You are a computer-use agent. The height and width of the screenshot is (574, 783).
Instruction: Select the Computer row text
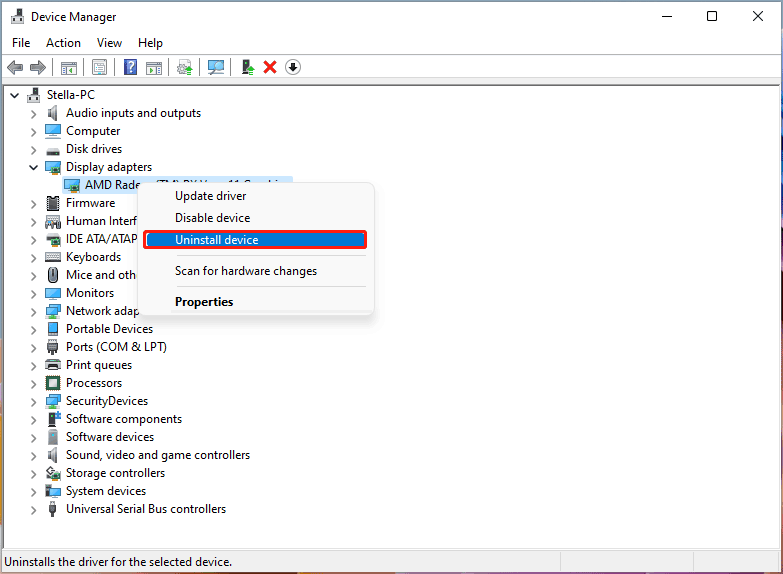[93, 131]
